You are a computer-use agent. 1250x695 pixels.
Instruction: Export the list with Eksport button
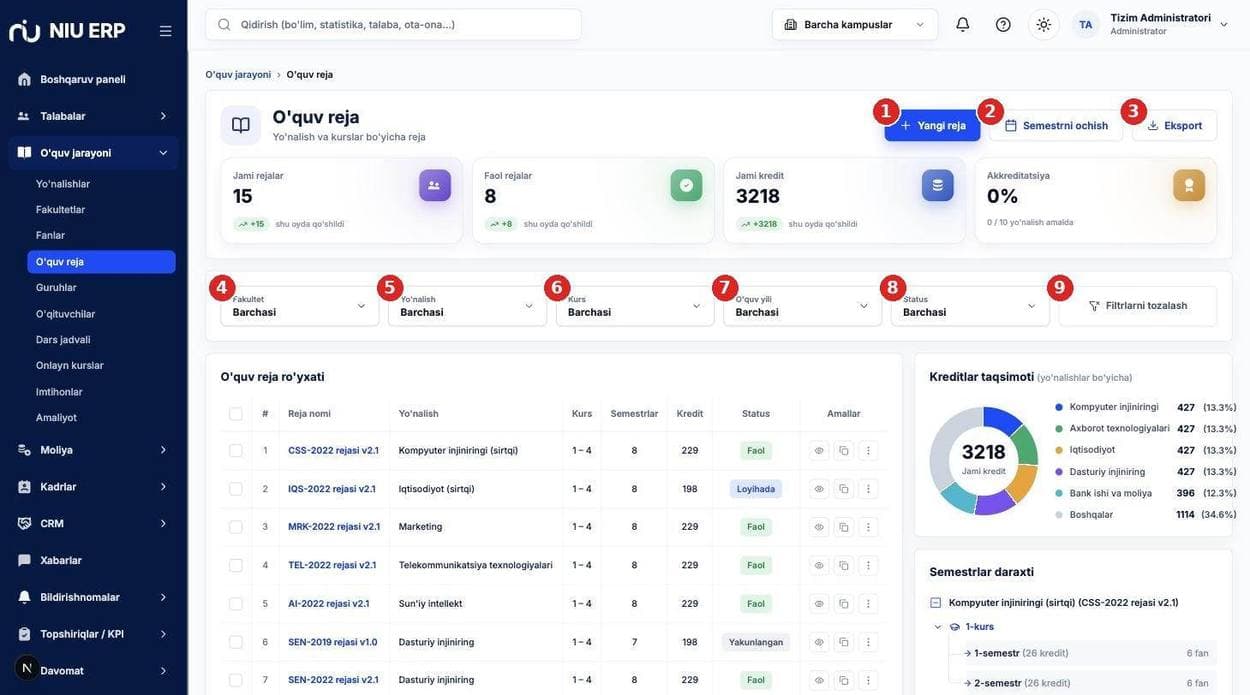click(1174, 125)
